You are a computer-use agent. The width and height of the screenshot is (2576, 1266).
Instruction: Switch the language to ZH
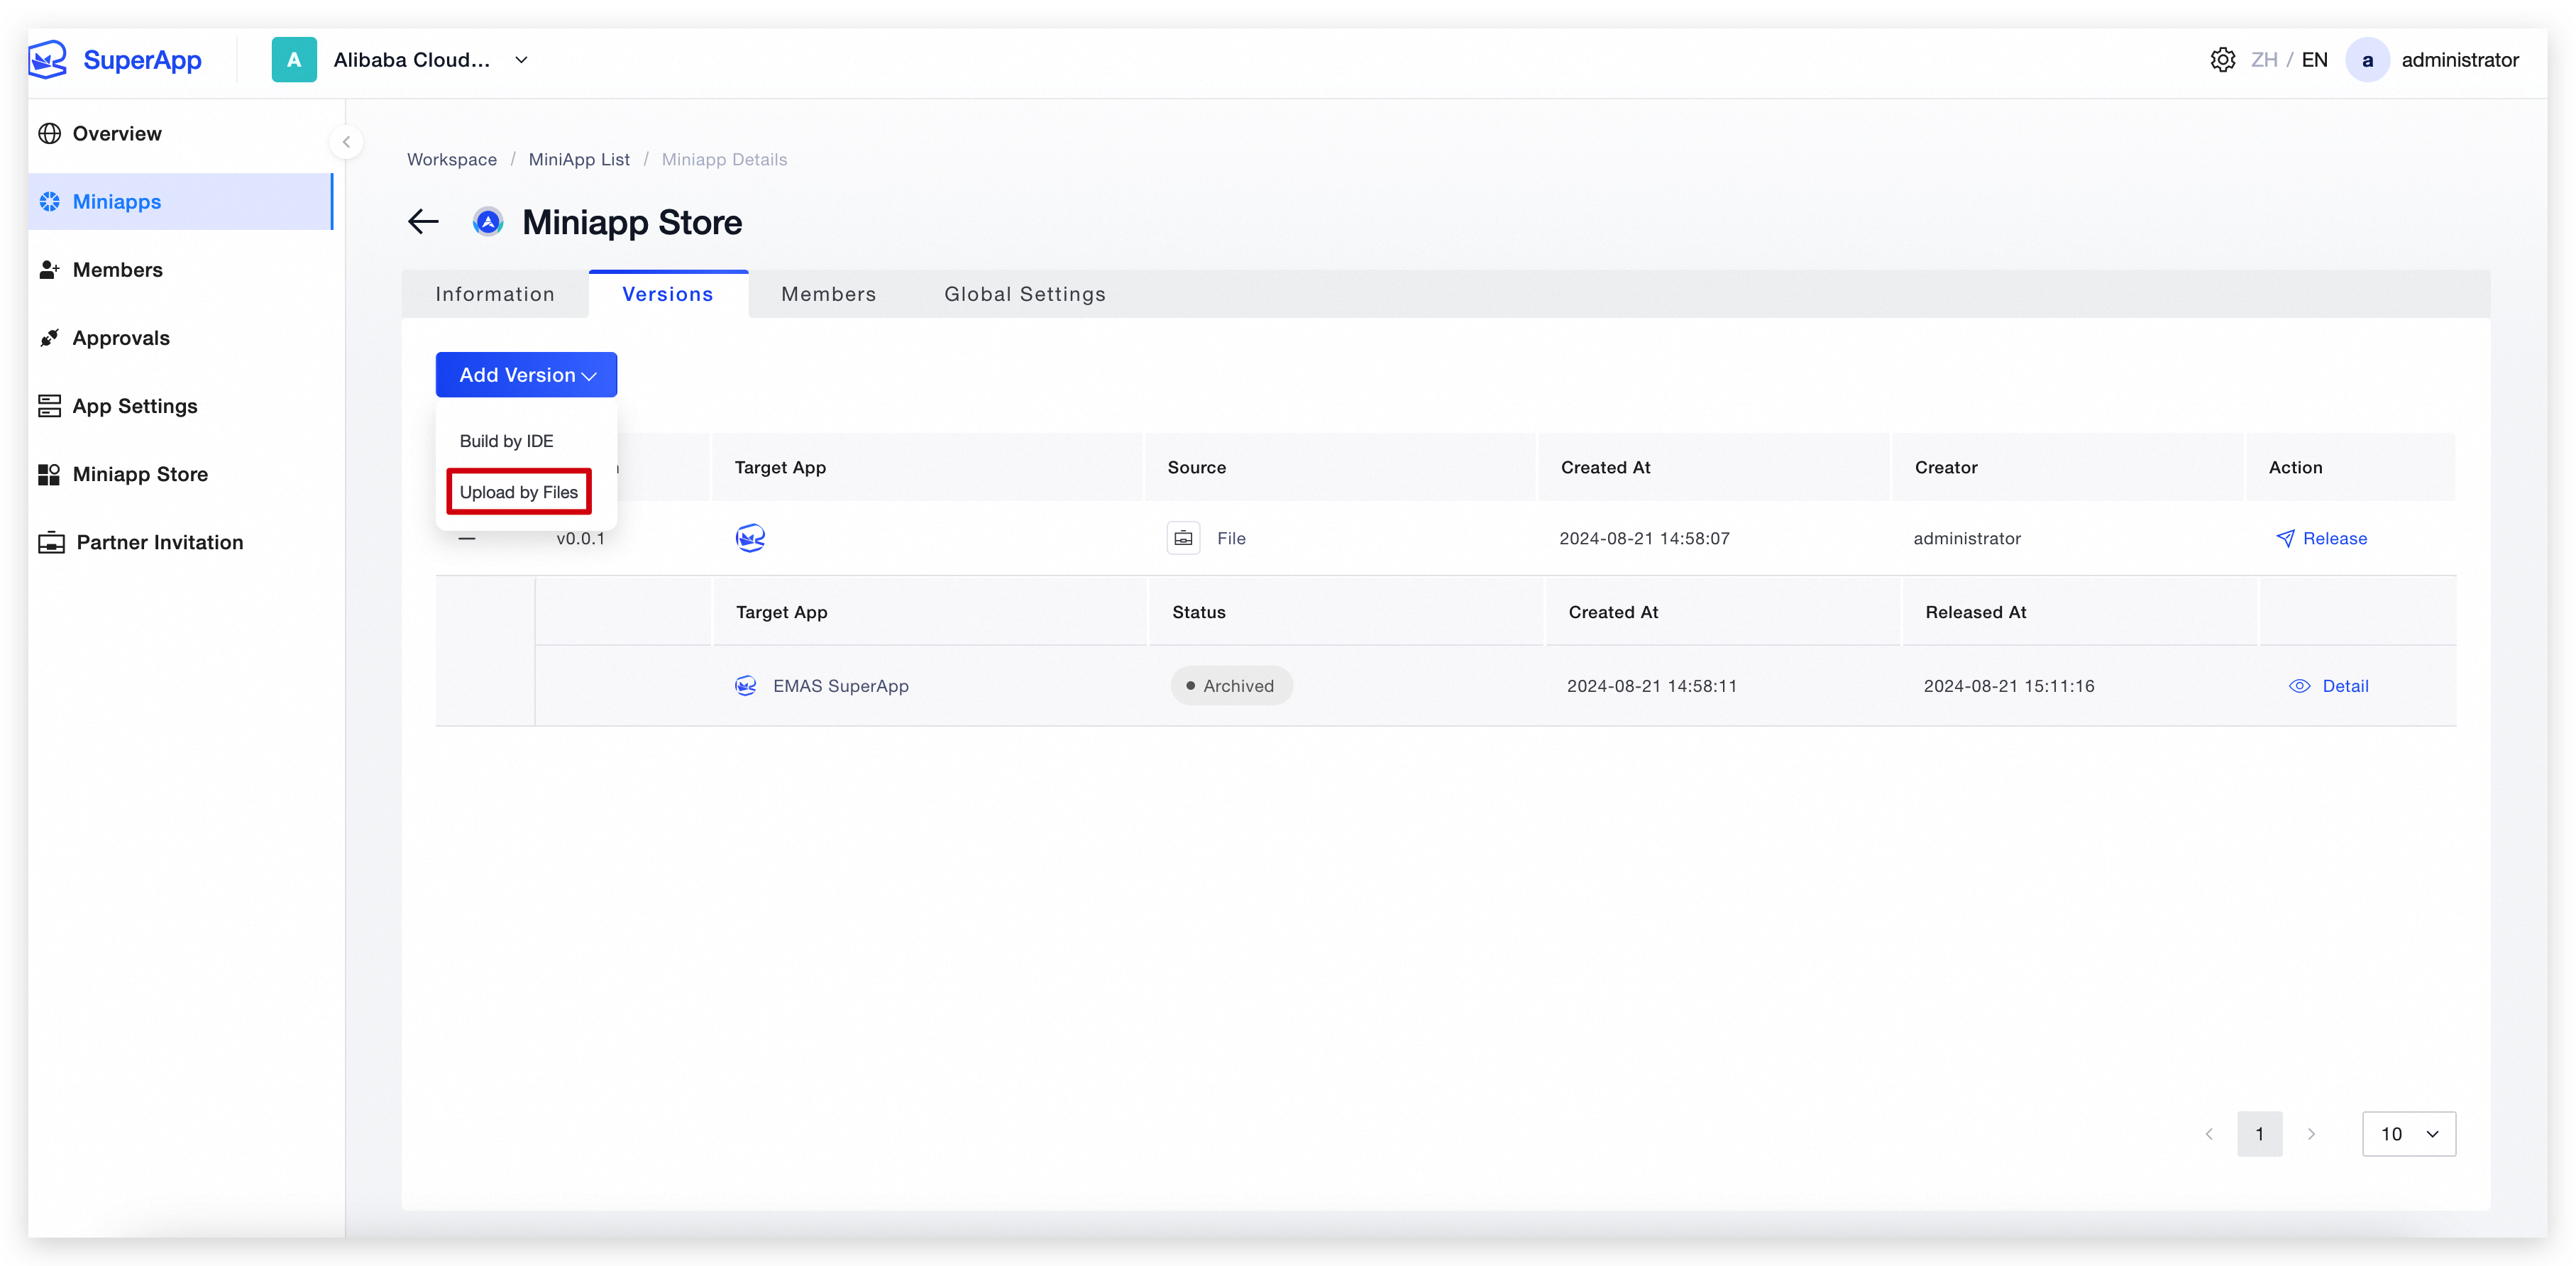(x=2264, y=60)
